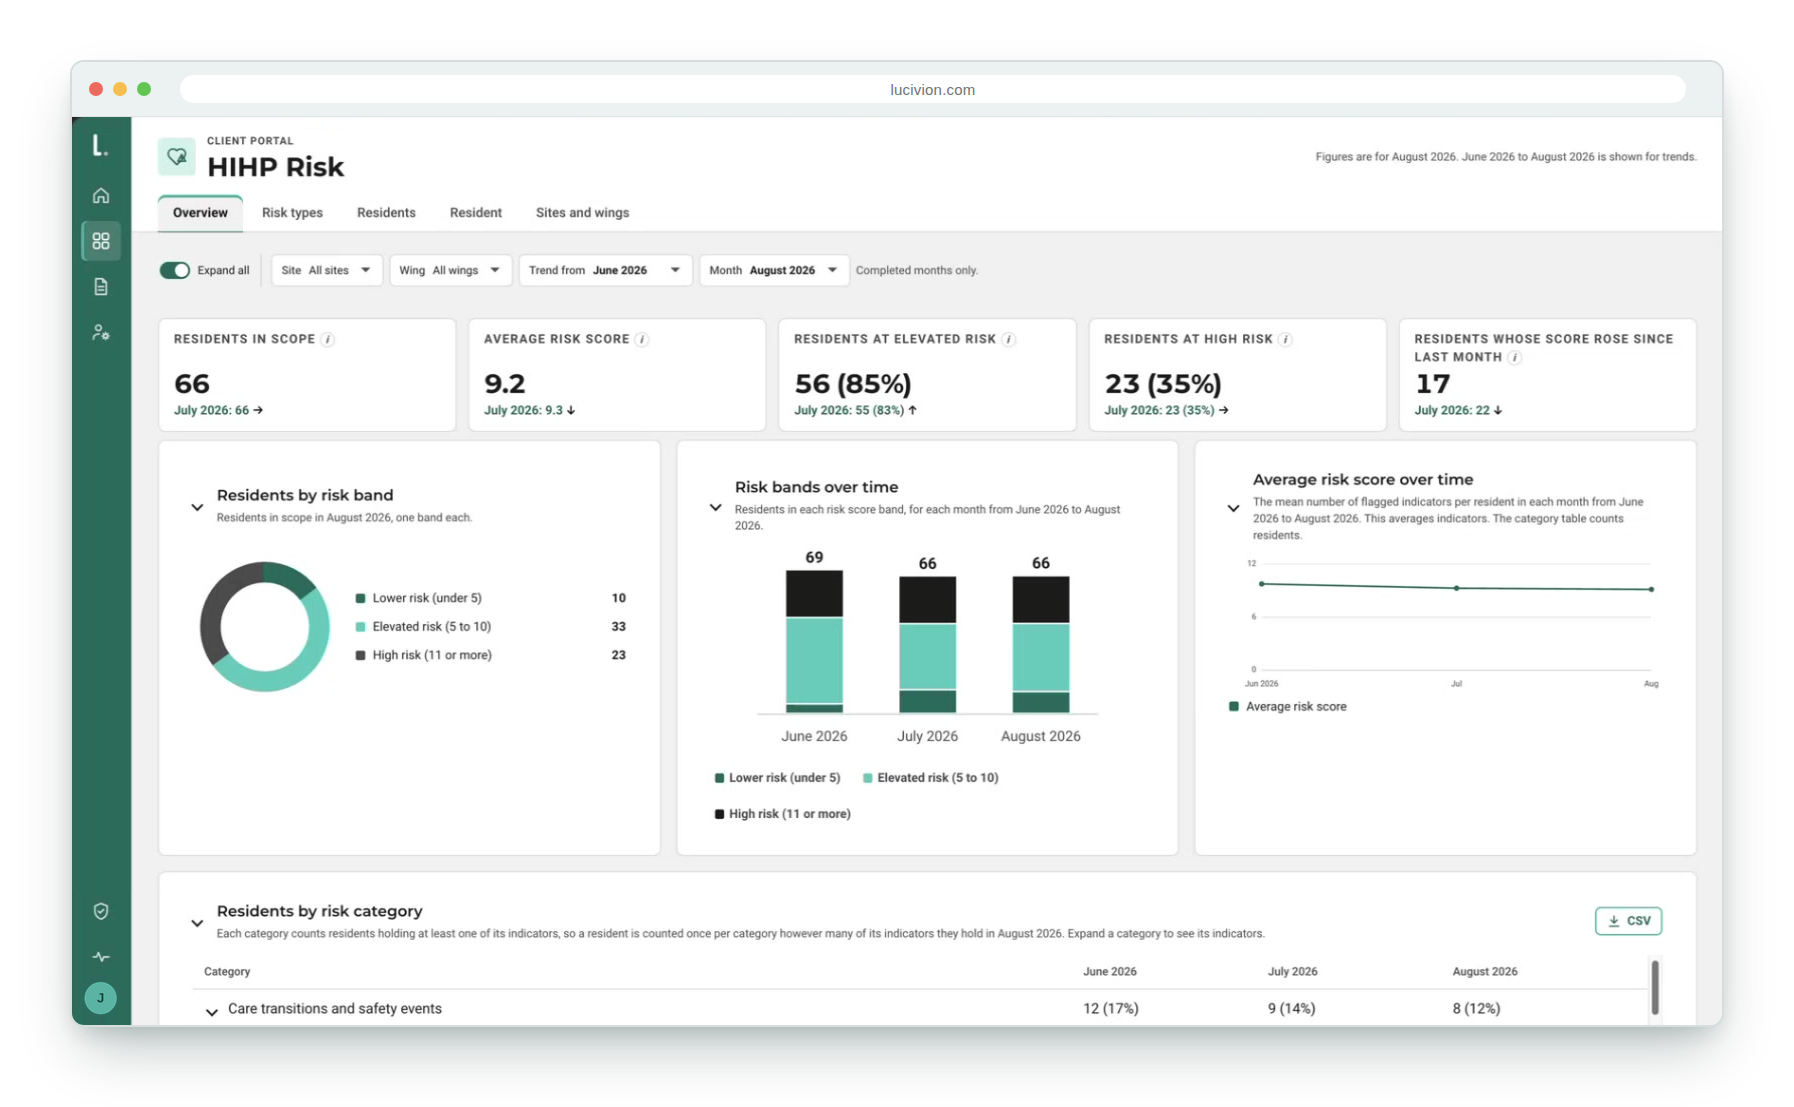Click the High risk legend swatch in bar chart
This screenshot has width=1794, height=1107.
719,814
